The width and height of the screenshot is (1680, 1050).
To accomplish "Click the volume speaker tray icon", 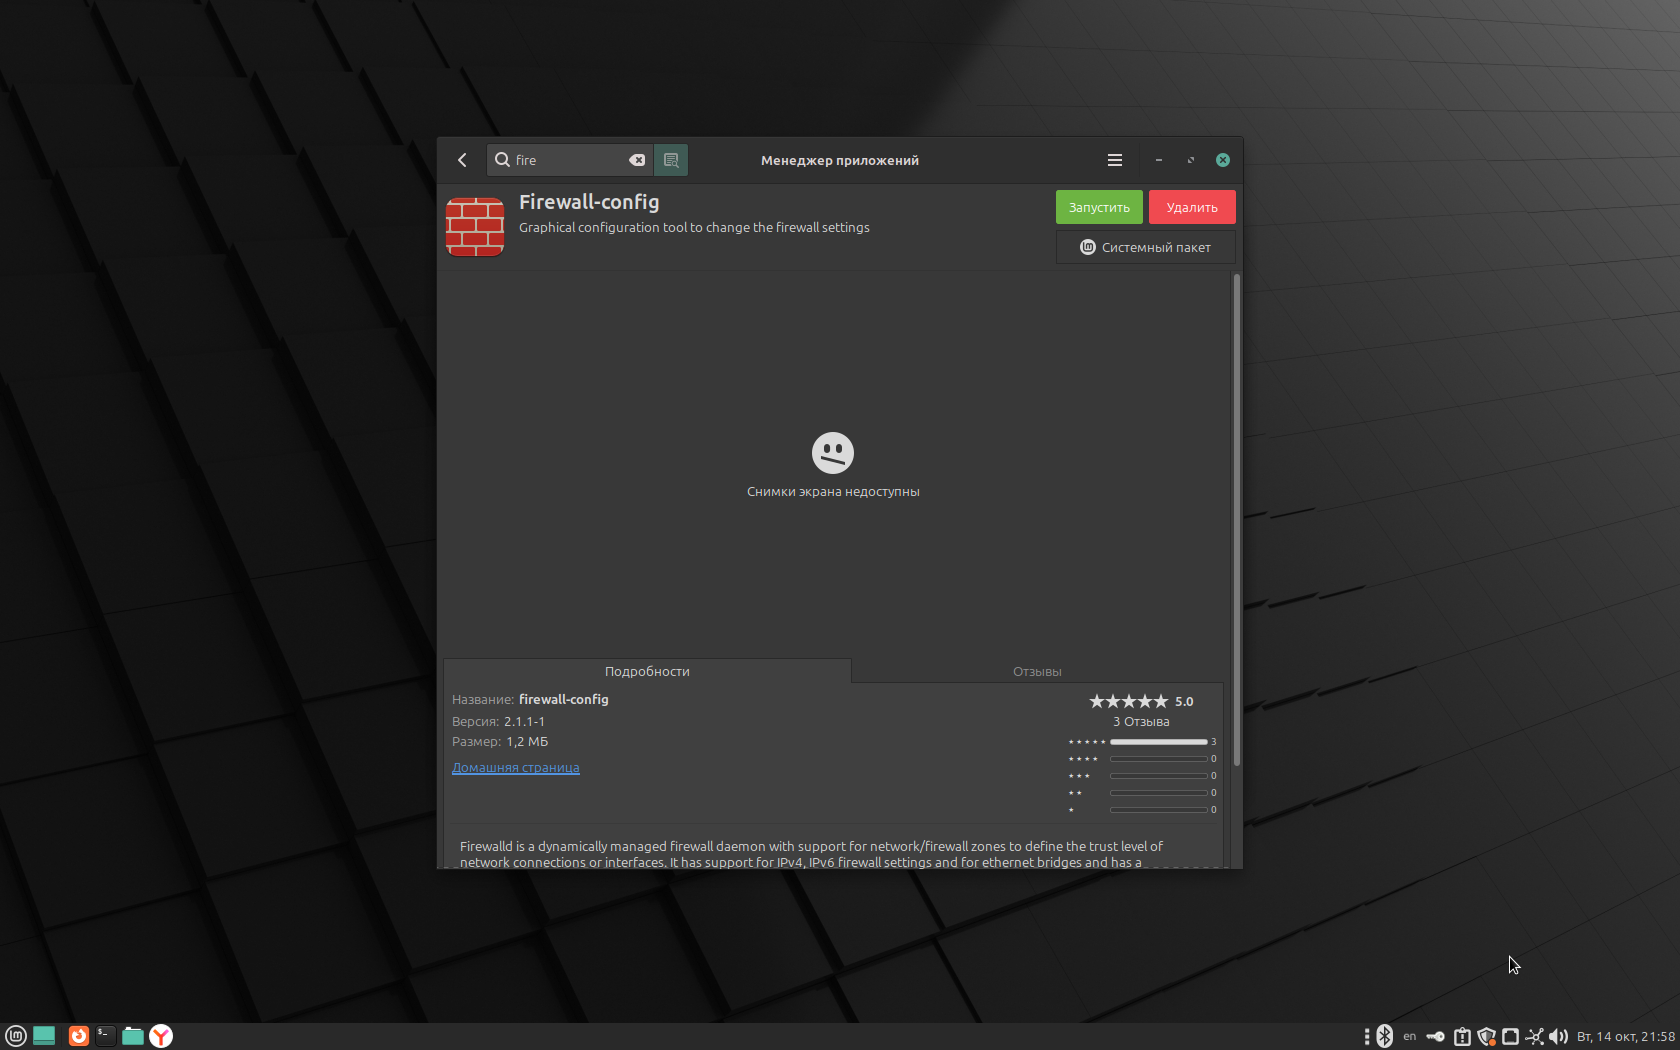I will coord(1558,1036).
